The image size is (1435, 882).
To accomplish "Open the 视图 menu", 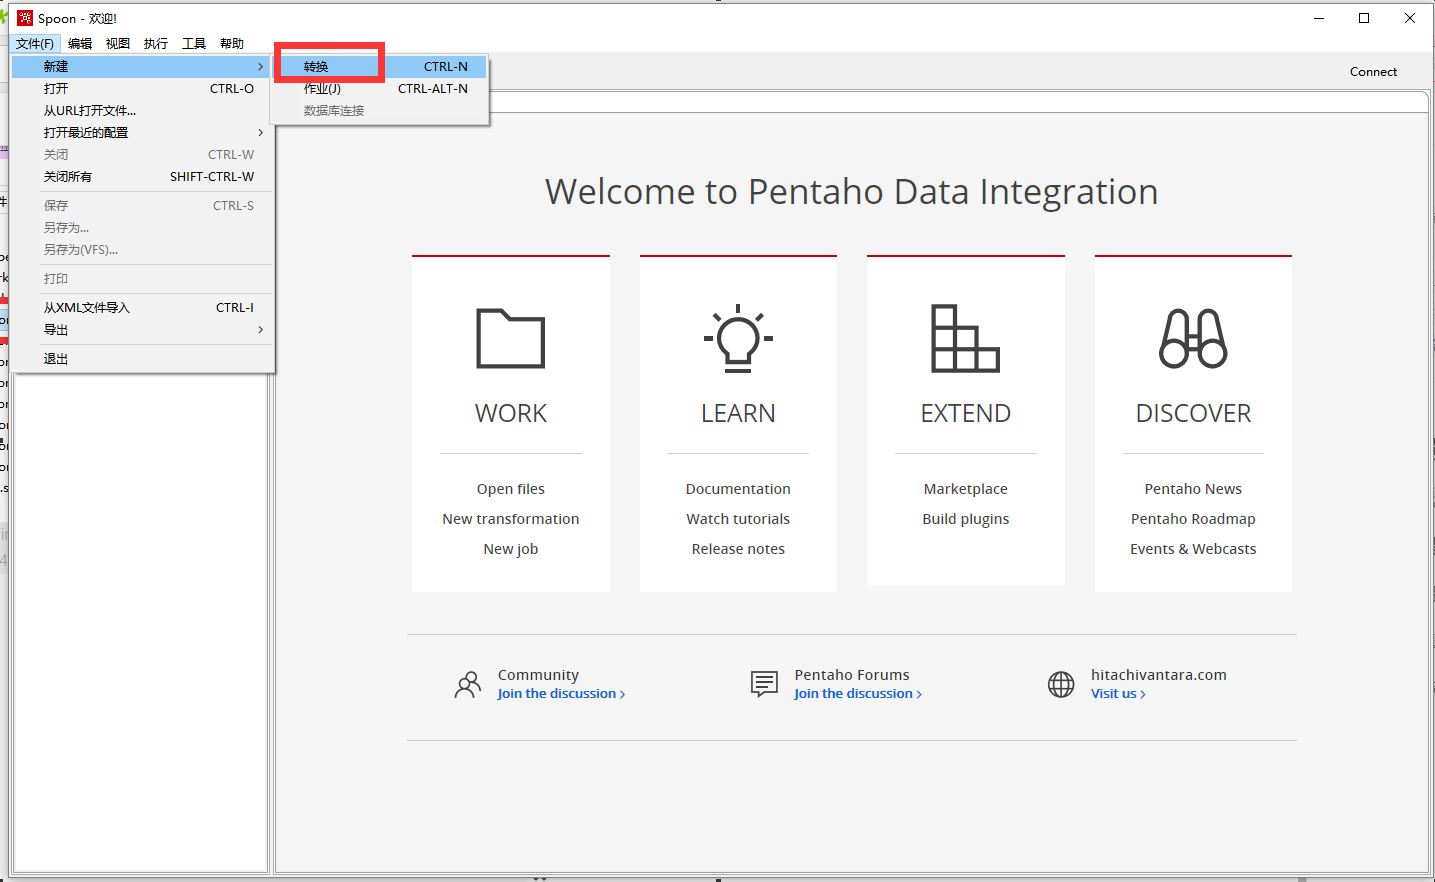I will coord(118,43).
